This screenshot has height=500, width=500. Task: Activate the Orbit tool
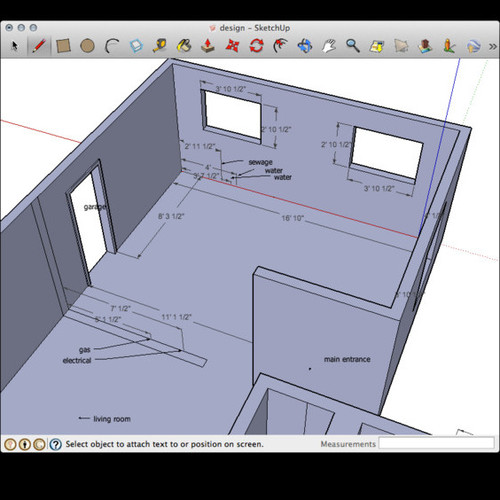305,46
